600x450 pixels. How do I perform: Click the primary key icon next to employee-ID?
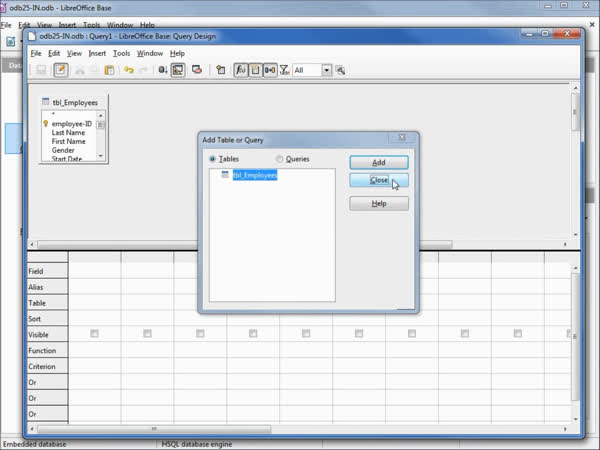pyautogui.click(x=46, y=124)
